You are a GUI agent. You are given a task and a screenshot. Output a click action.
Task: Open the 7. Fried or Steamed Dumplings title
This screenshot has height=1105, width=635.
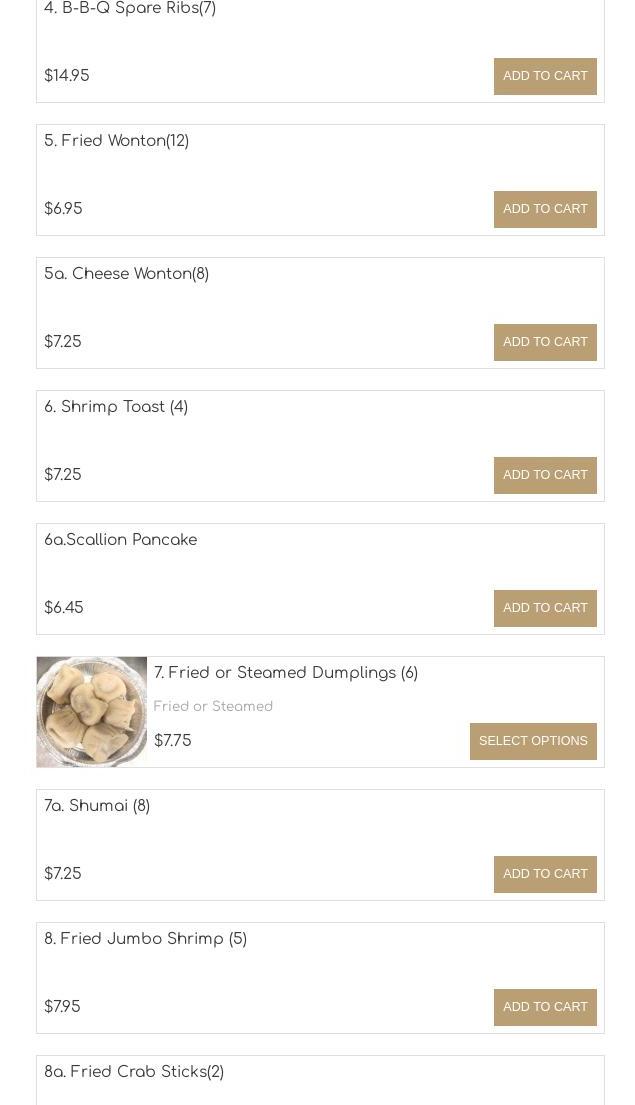coord(286,673)
